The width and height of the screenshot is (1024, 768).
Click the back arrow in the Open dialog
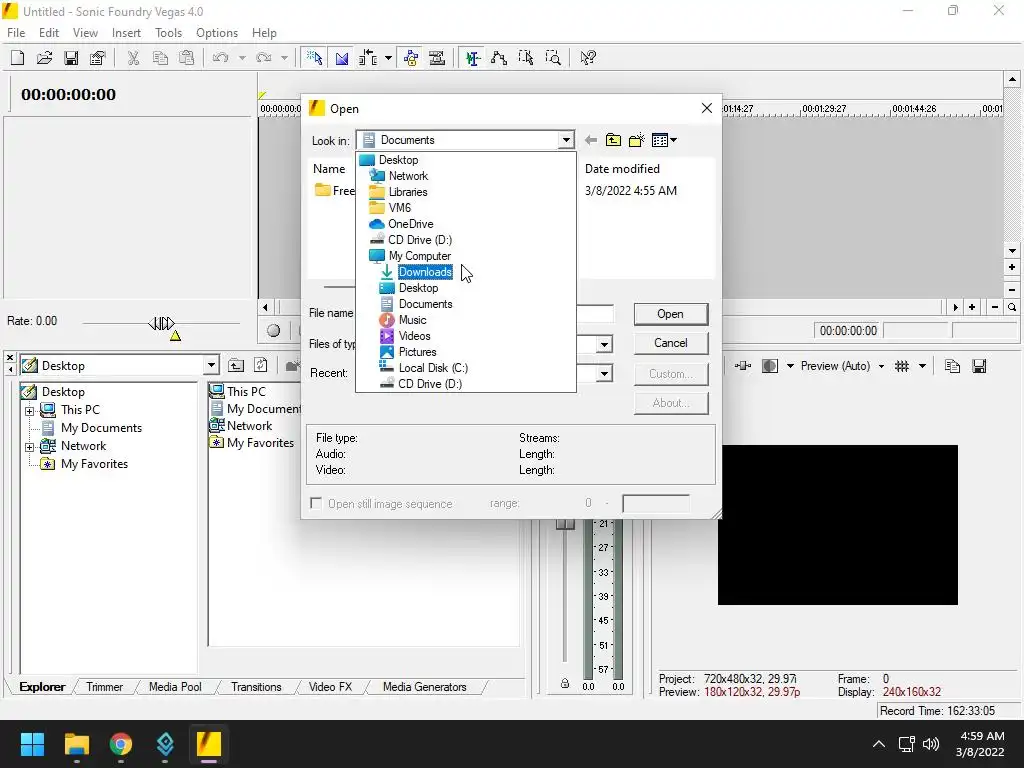coord(591,140)
